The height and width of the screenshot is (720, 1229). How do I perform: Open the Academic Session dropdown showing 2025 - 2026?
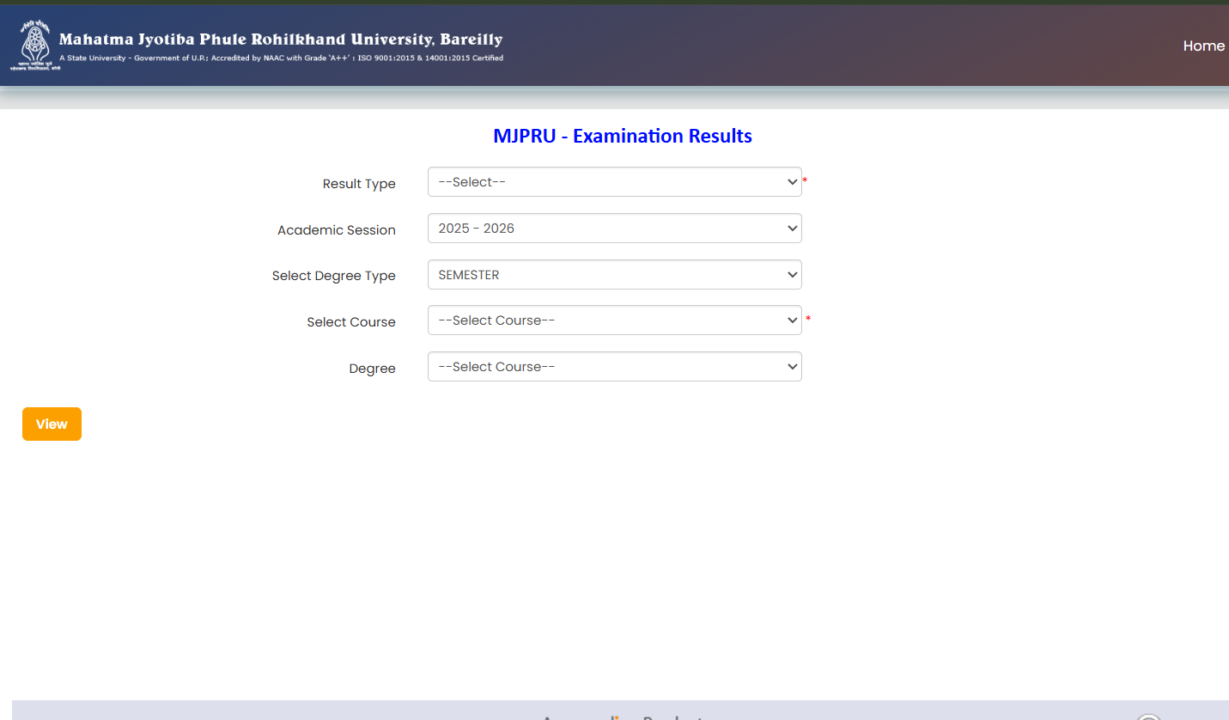point(614,228)
